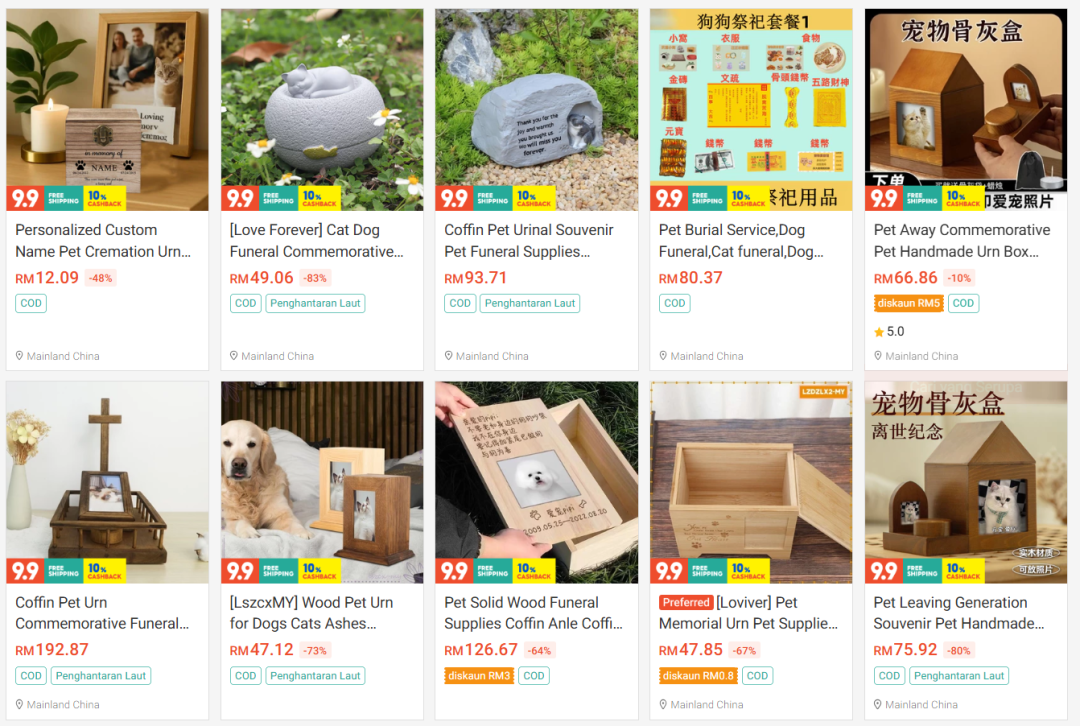Click the 9.9 sale badge on golden retriever urn image

coord(240,571)
